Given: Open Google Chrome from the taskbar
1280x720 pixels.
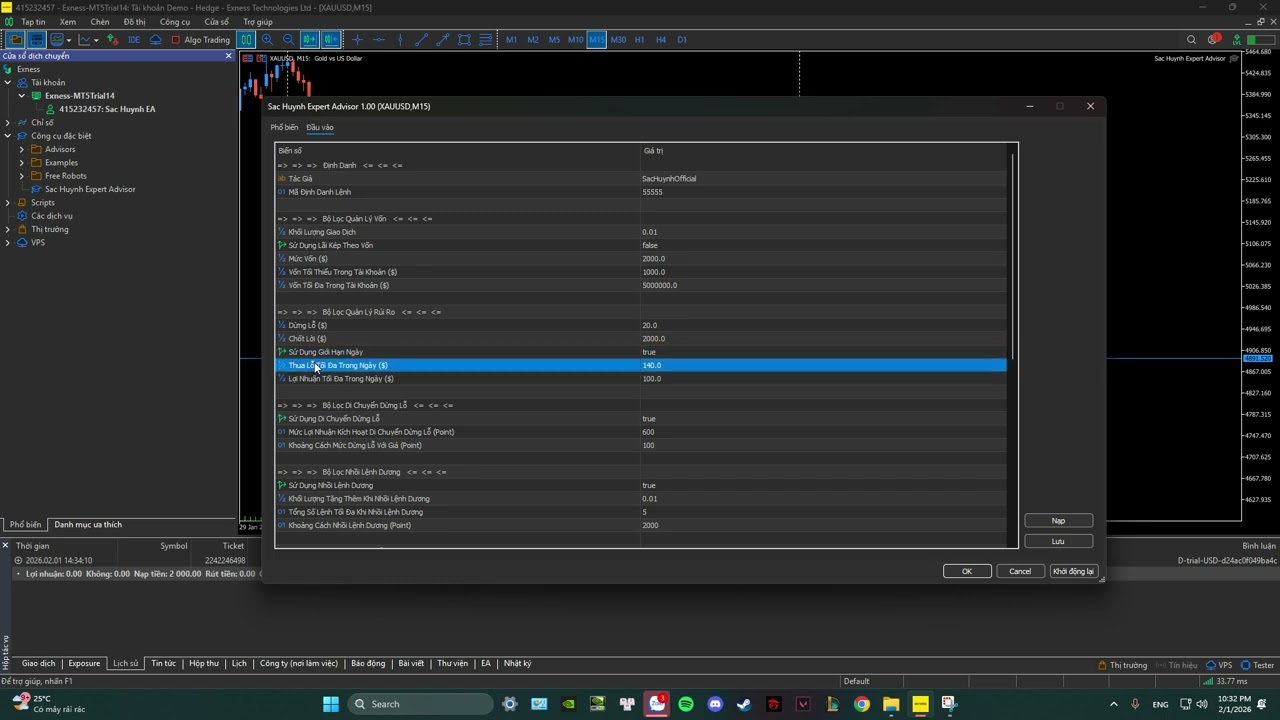Looking at the screenshot, I should click(x=862, y=704).
